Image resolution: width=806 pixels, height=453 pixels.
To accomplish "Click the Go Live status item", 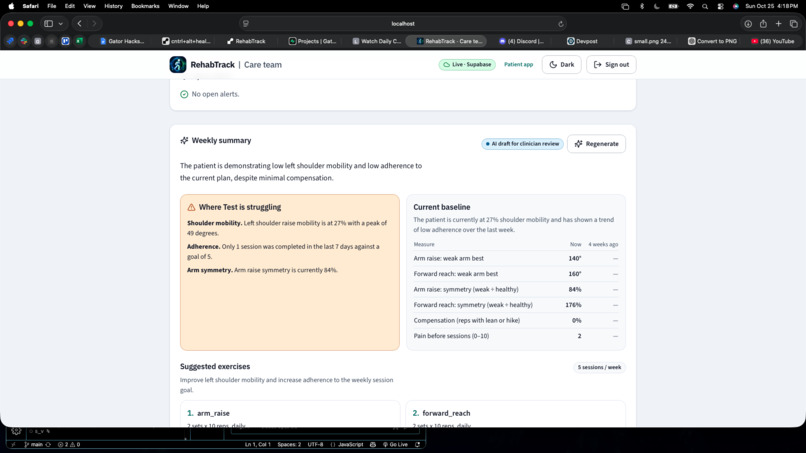I will pos(395,444).
